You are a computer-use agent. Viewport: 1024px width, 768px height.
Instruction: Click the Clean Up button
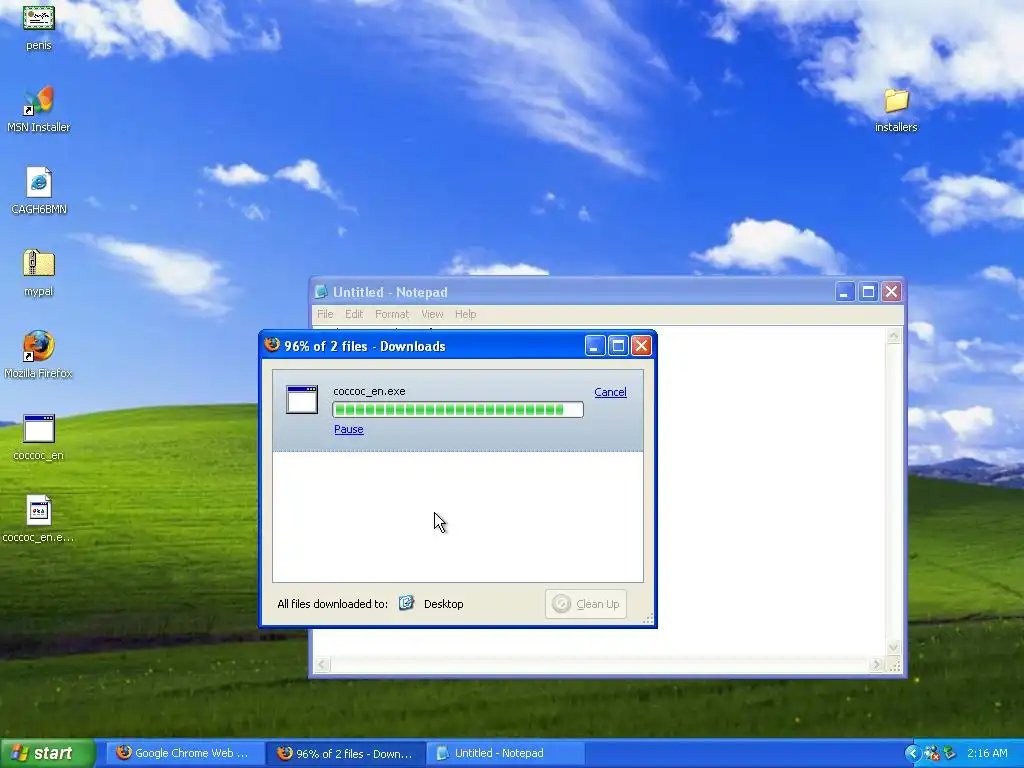[x=586, y=604]
